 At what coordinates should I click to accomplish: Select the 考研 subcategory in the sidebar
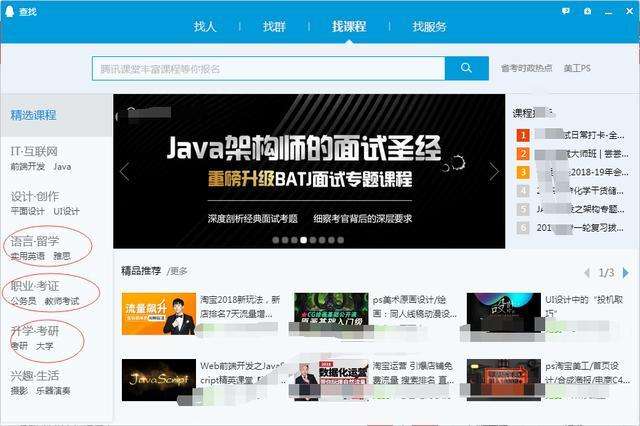tap(19, 346)
